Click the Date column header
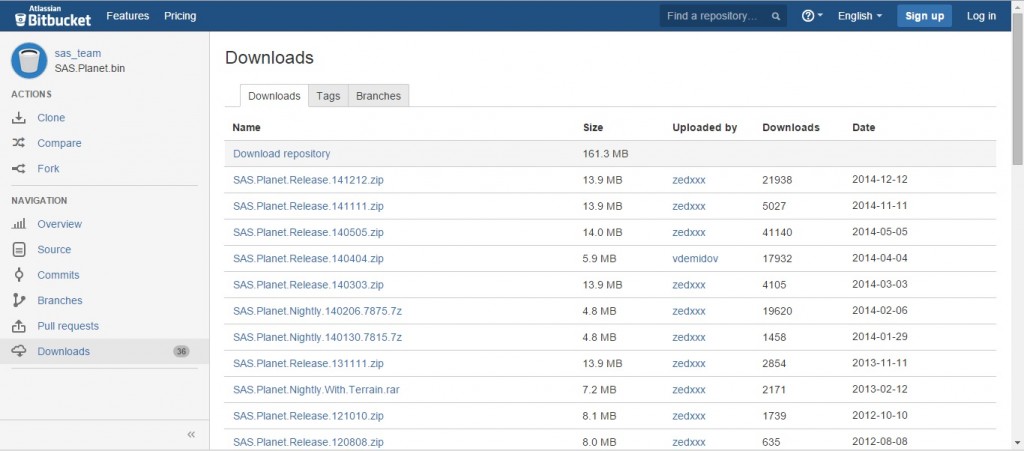1024x451 pixels. 863,127
